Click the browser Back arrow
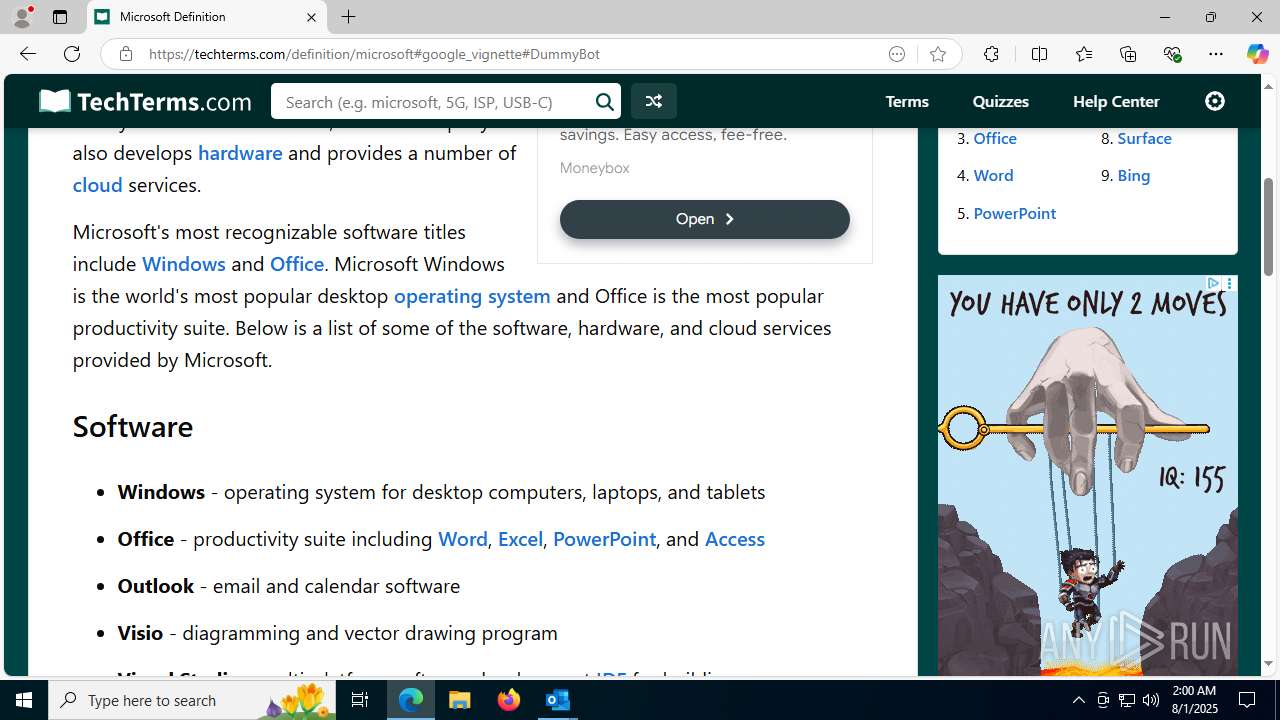This screenshot has height=720, width=1280. pos(27,54)
